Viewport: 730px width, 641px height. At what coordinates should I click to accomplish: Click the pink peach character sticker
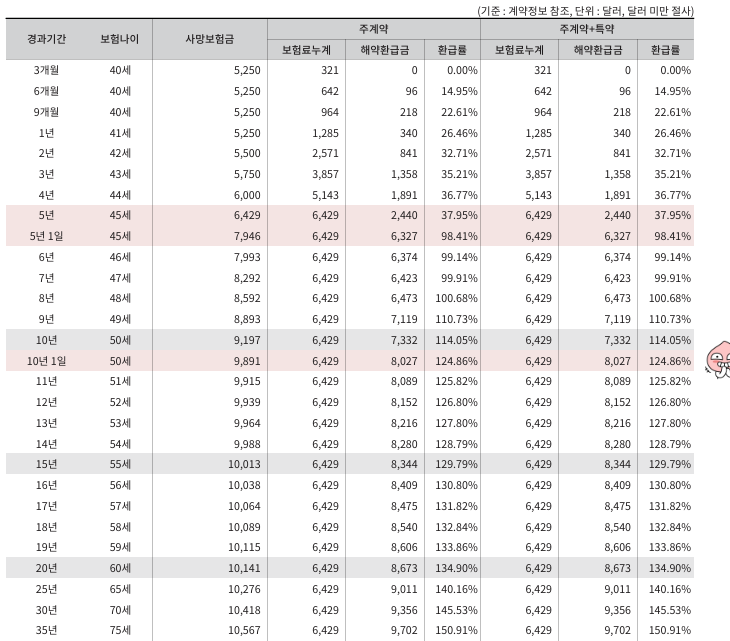coord(718,361)
